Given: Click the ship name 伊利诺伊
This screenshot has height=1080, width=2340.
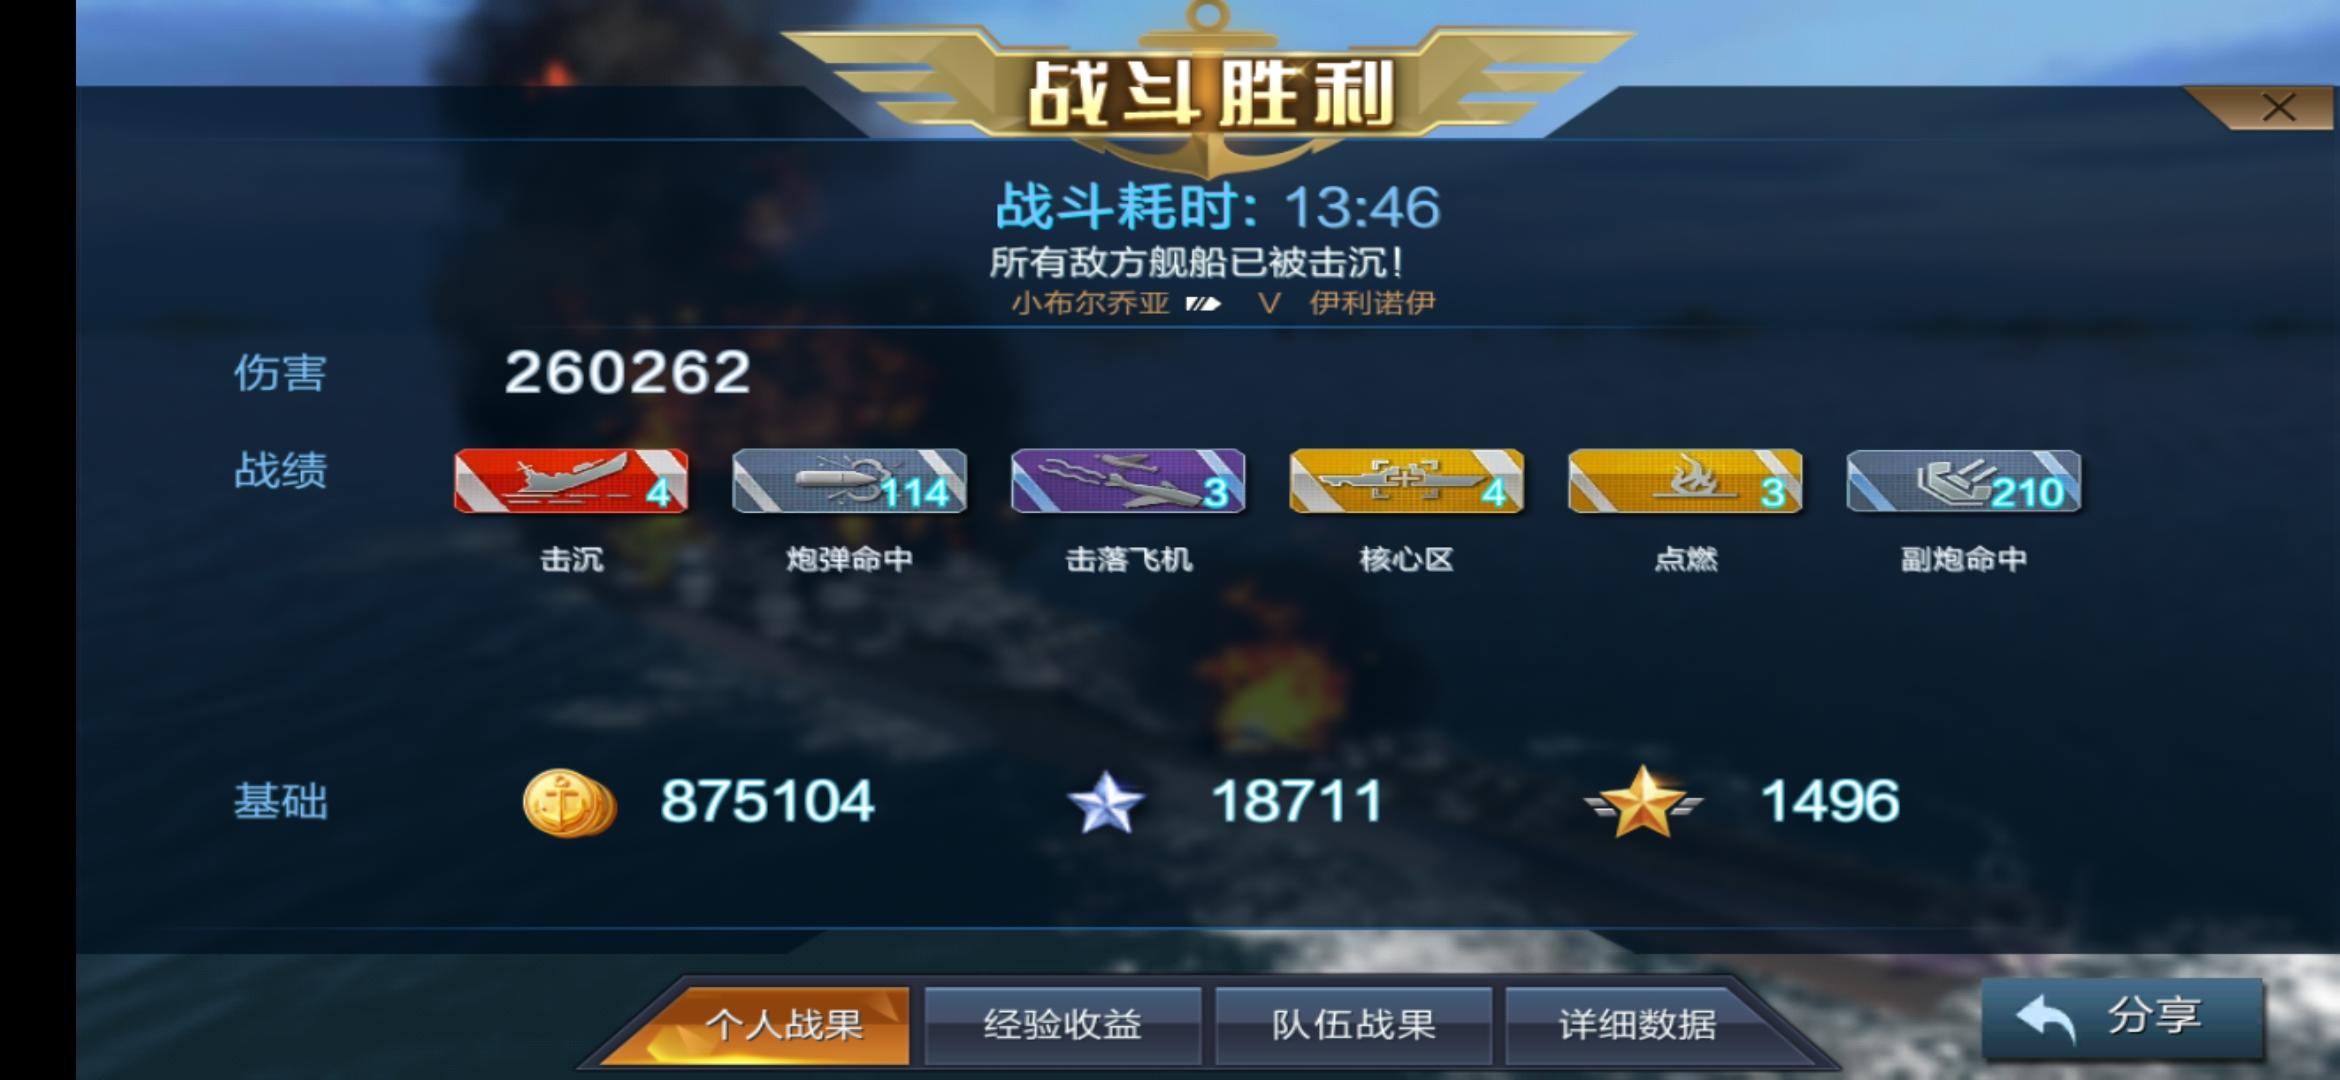Looking at the screenshot, I should (1372, 303).
